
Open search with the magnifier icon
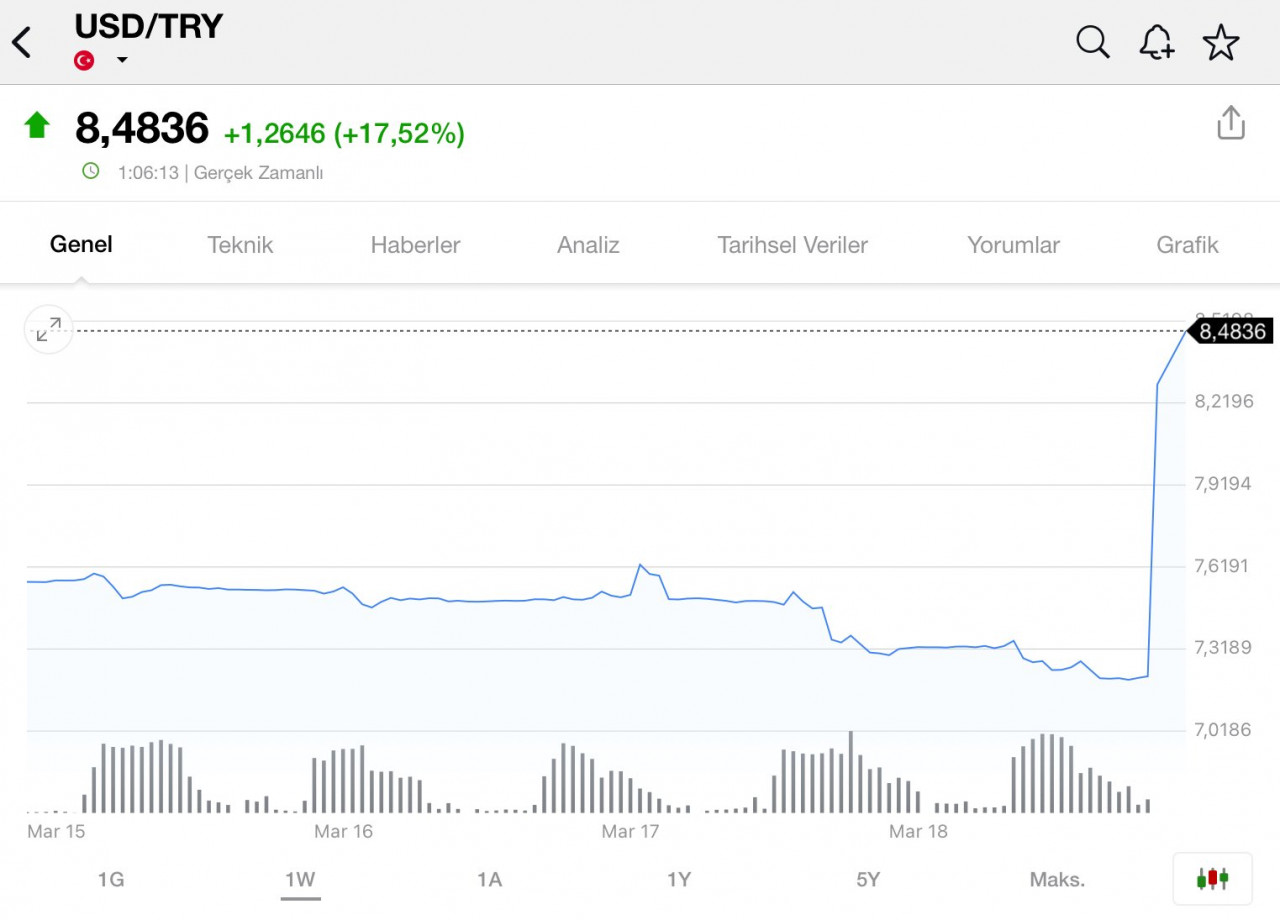(1092, 42)
